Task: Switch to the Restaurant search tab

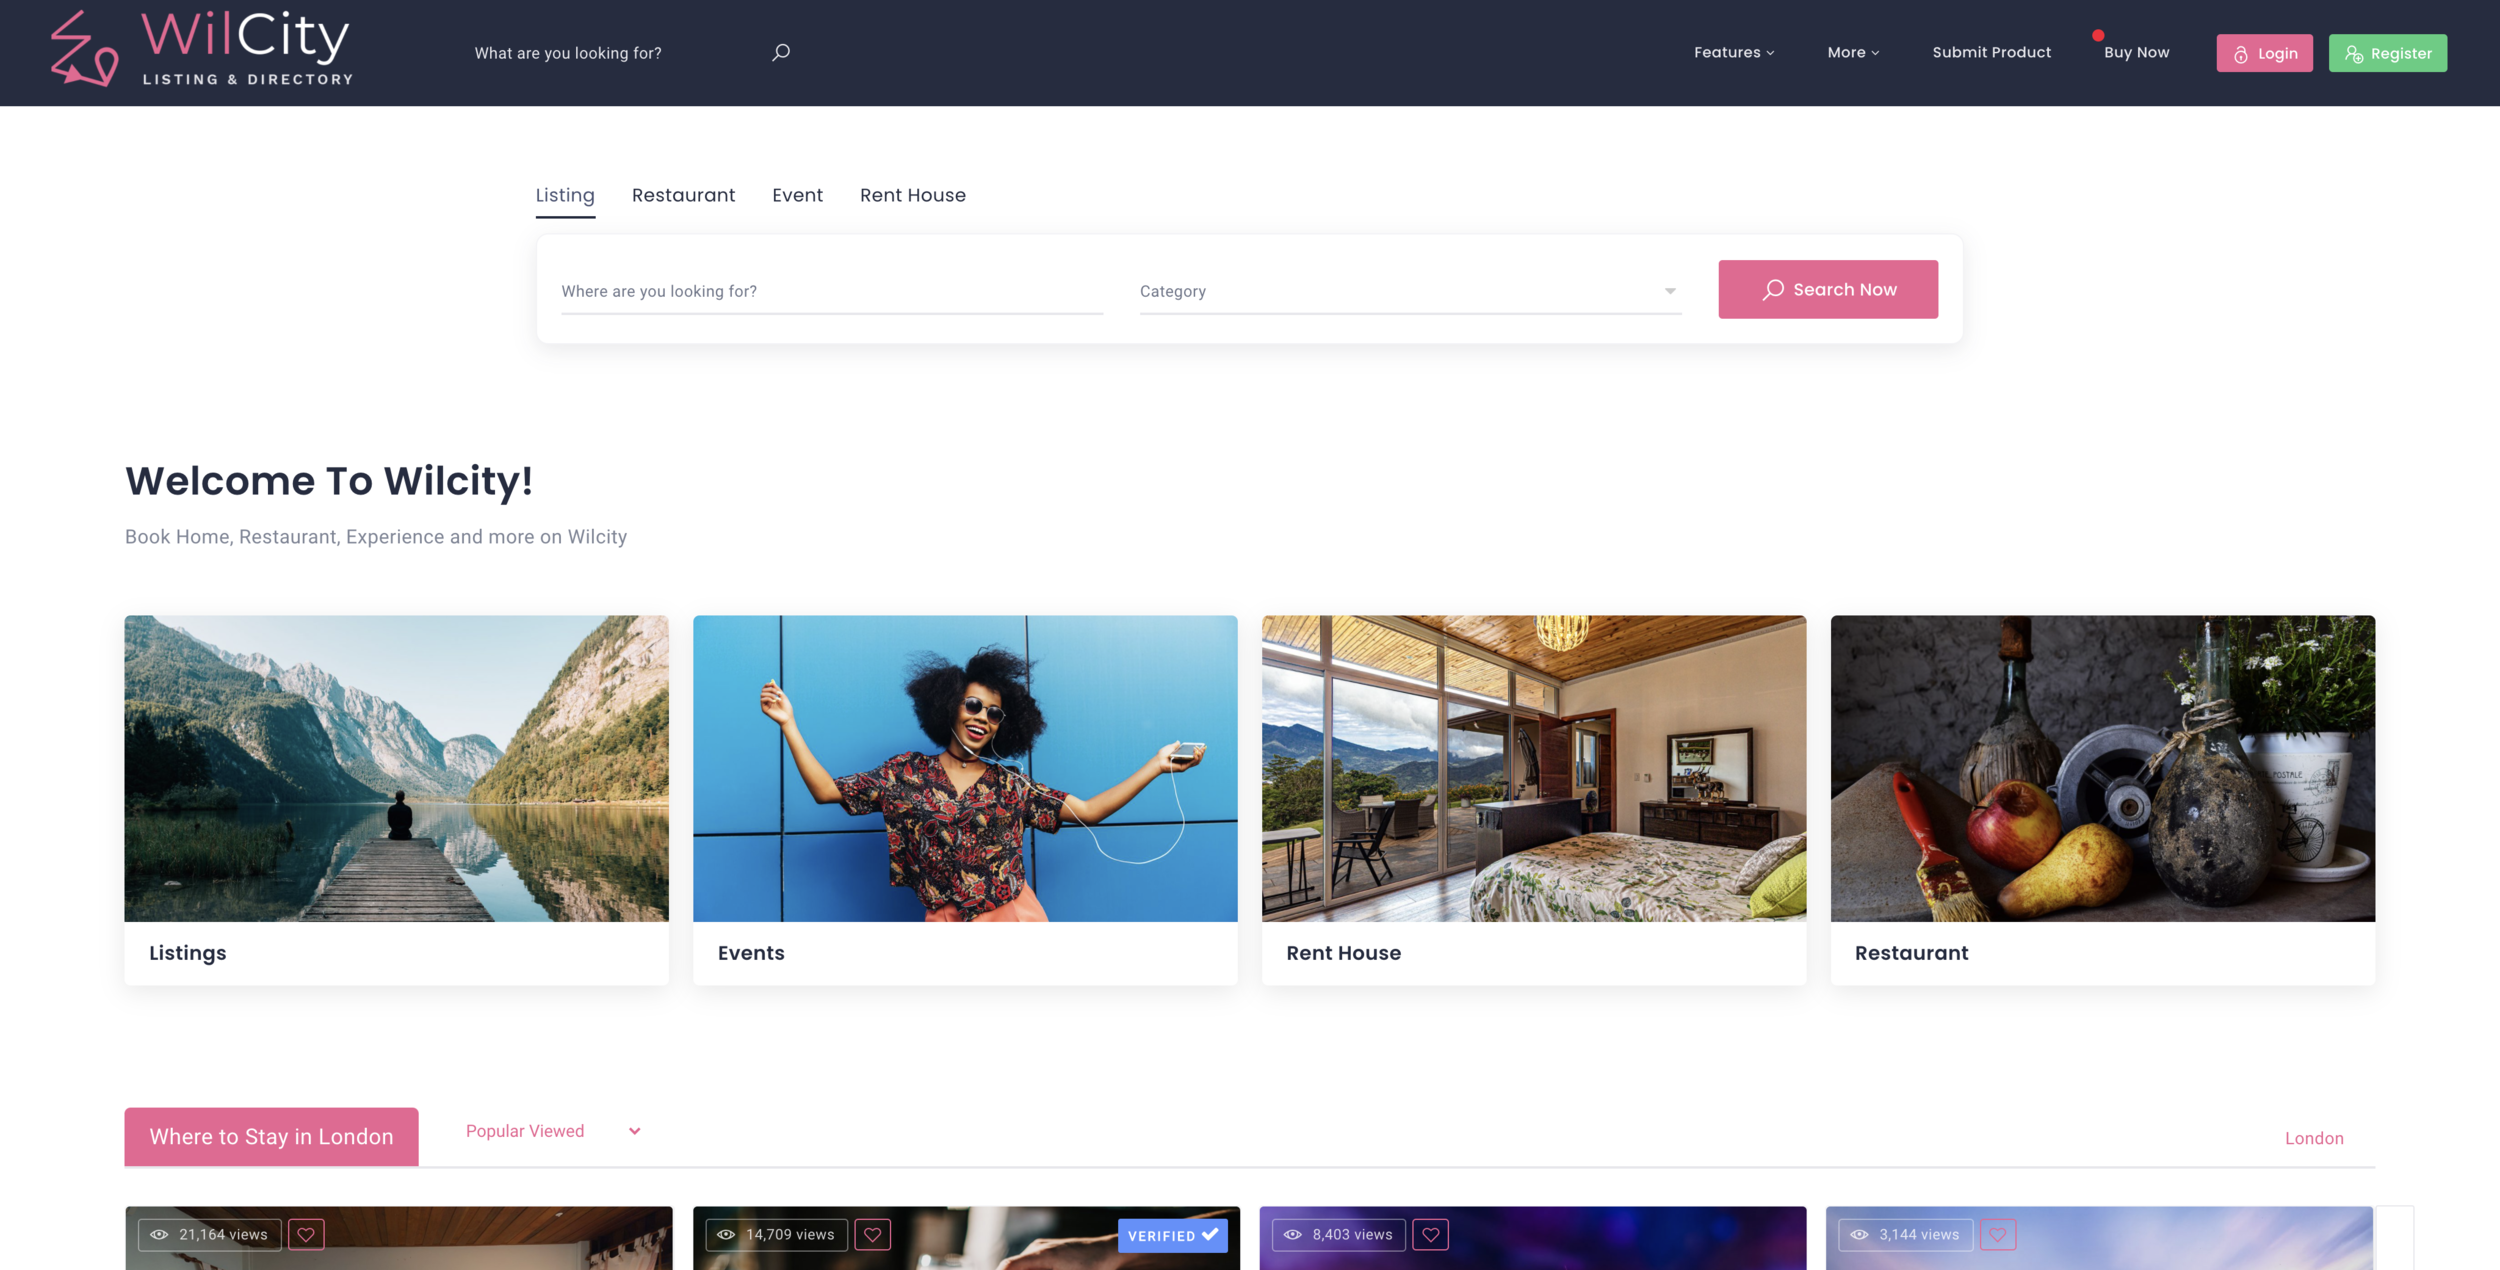Action: [683, 195]
